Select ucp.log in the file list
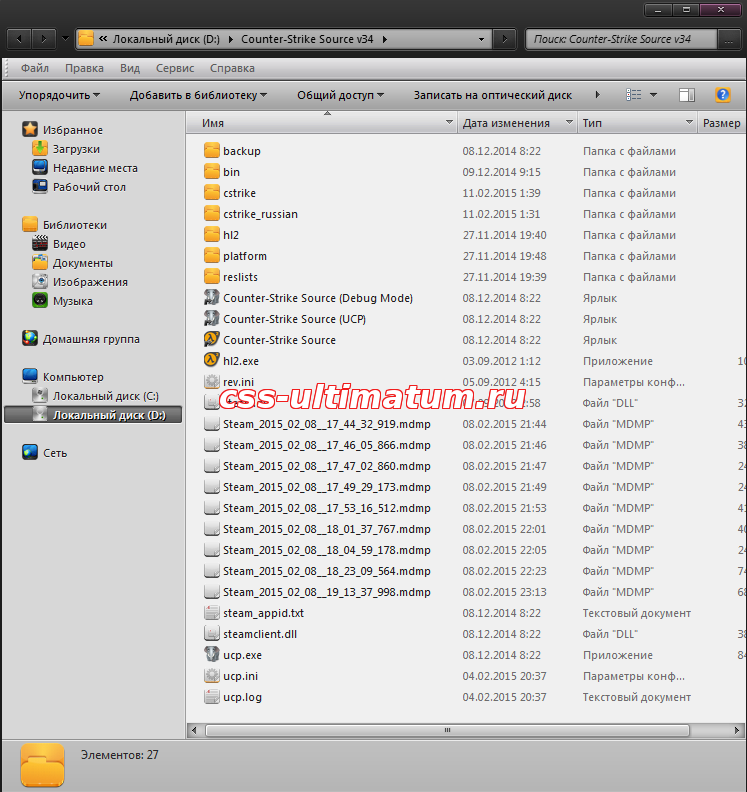The width and height of the screenshot is (747, 792). coord(242,697)
